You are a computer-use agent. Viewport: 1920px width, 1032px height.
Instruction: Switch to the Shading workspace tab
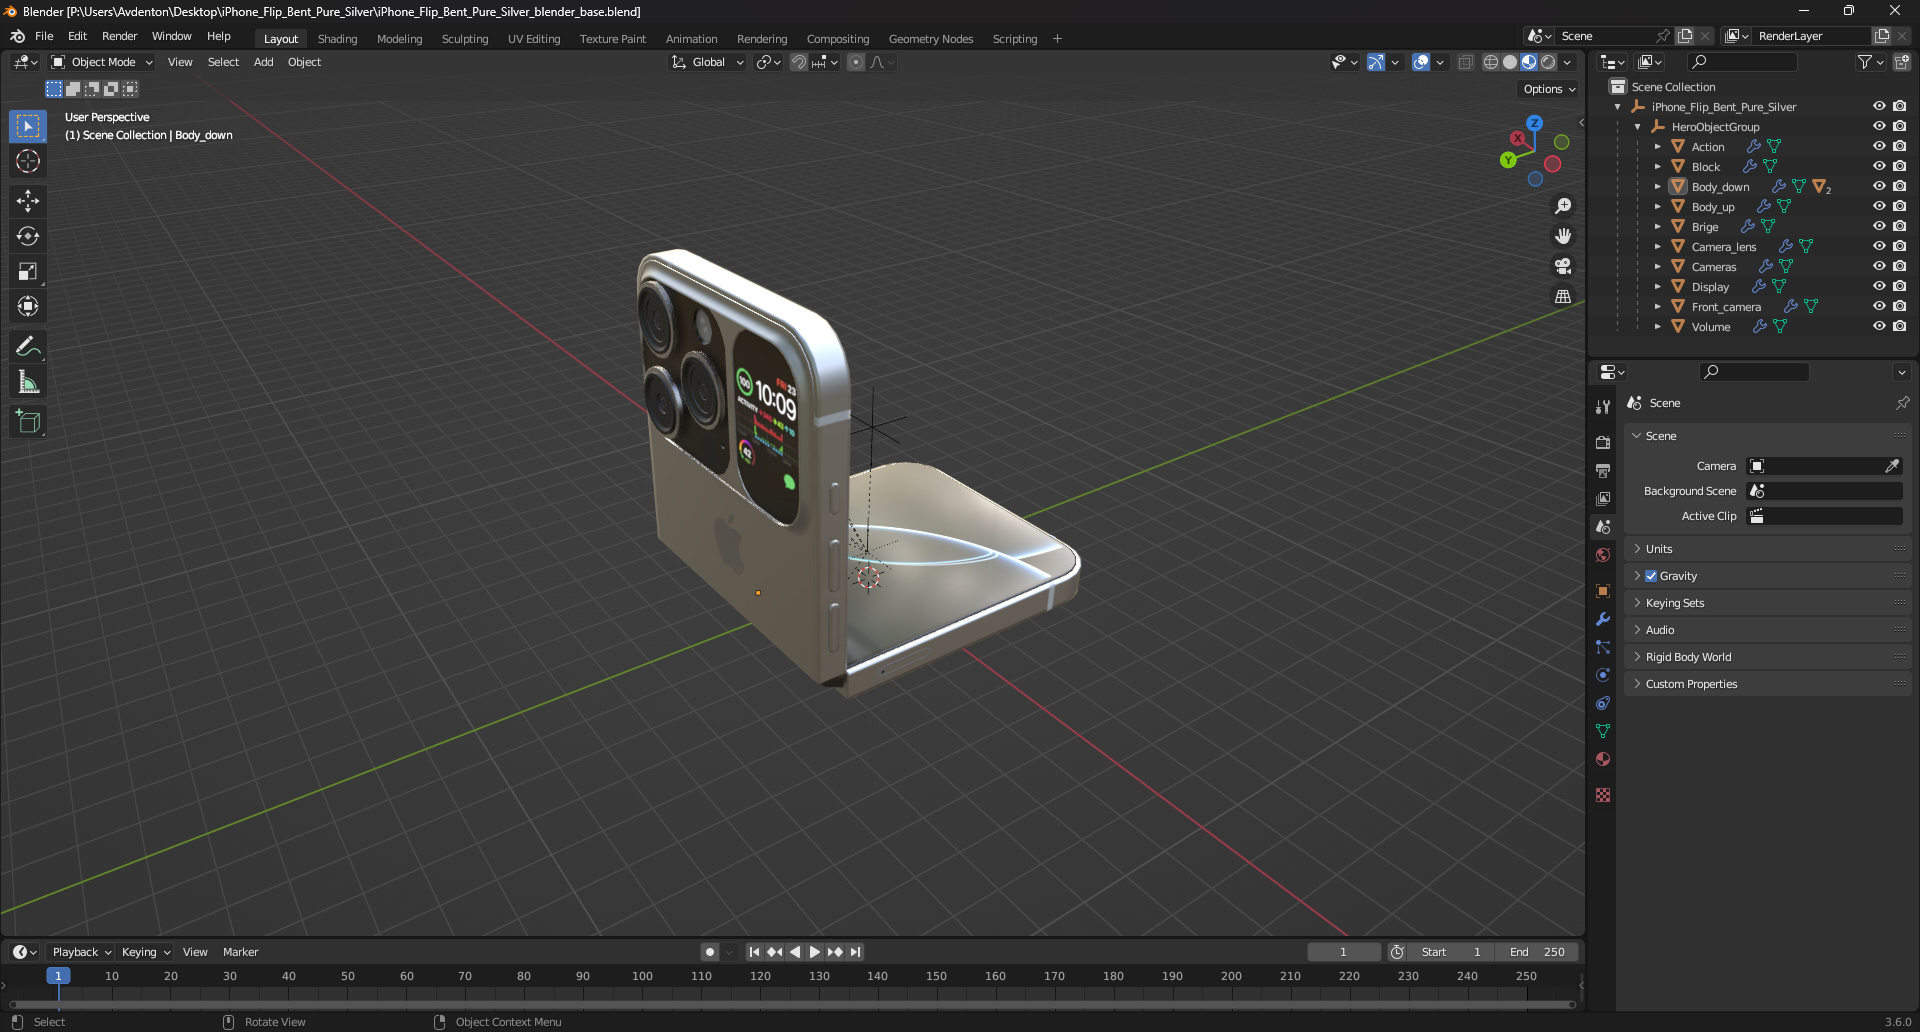(337, 39)
